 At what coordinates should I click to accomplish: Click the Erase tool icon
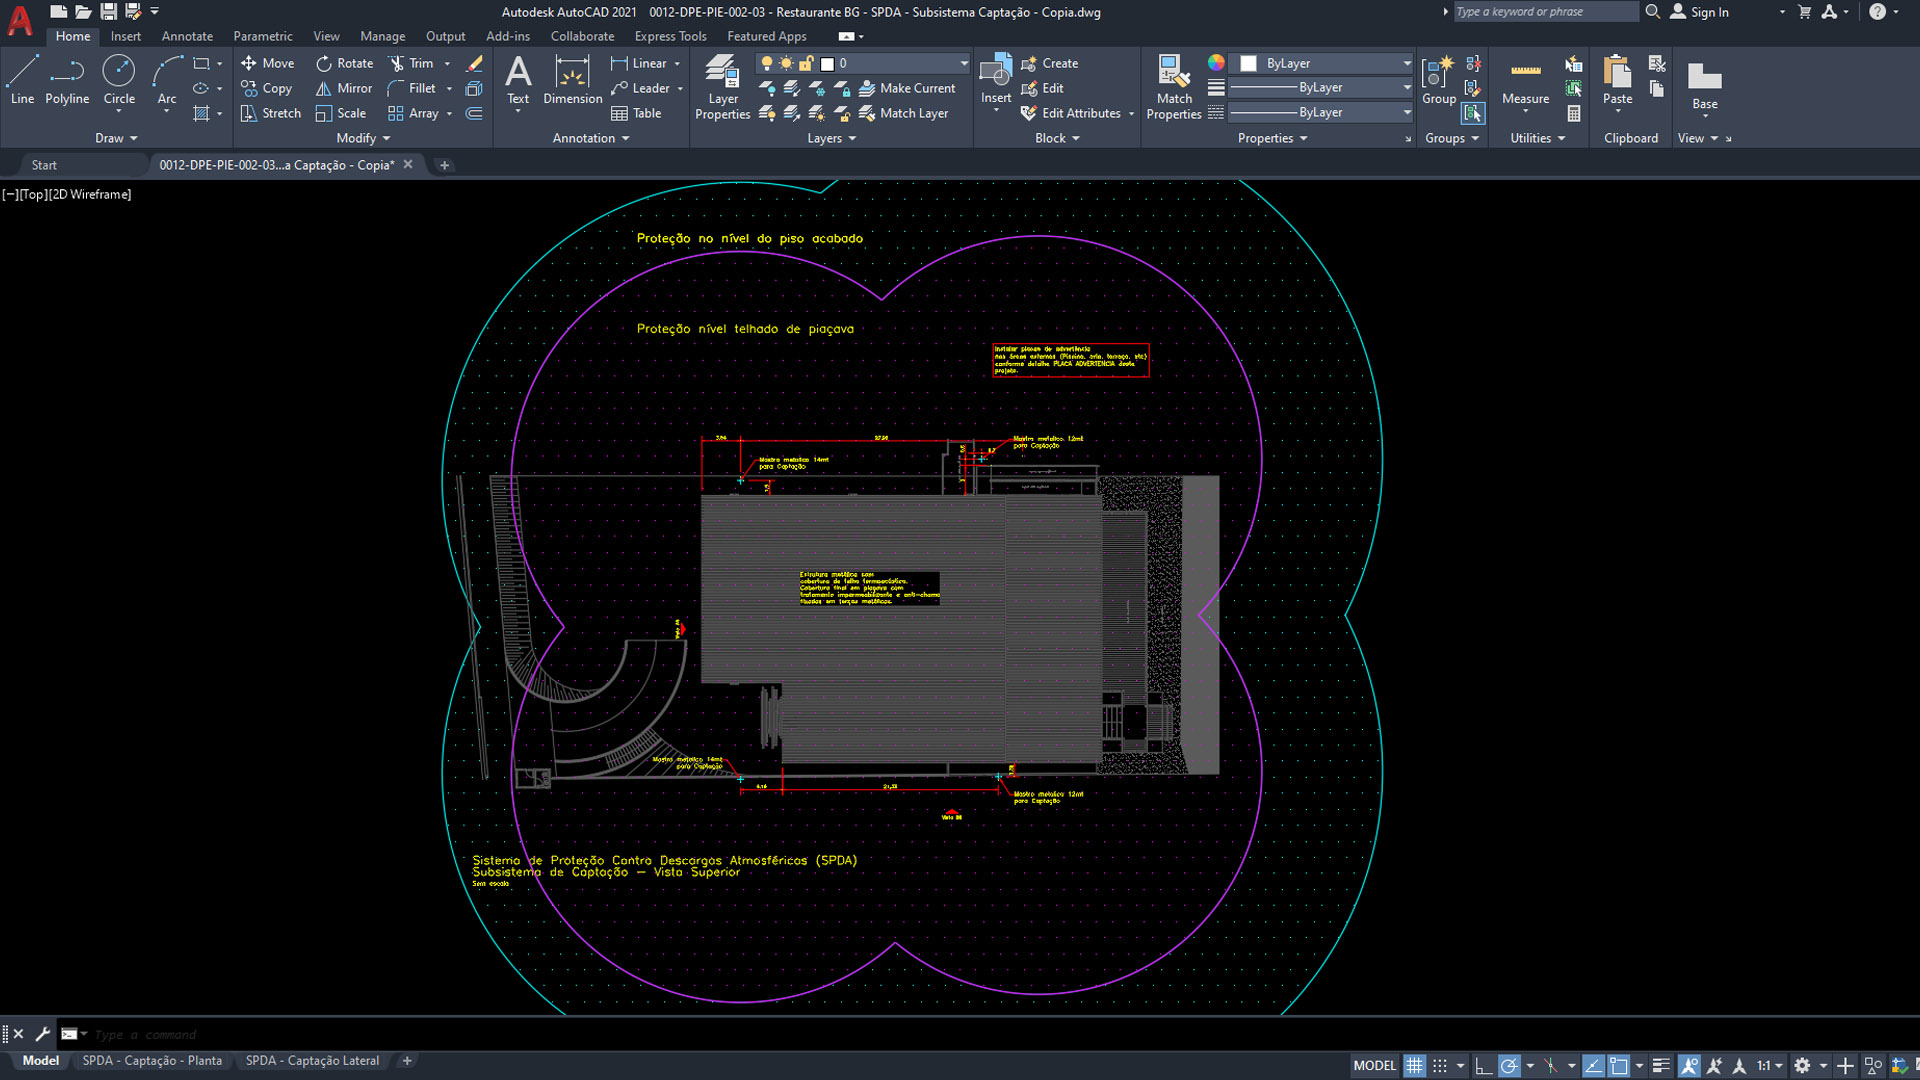[x=474, y=63]
